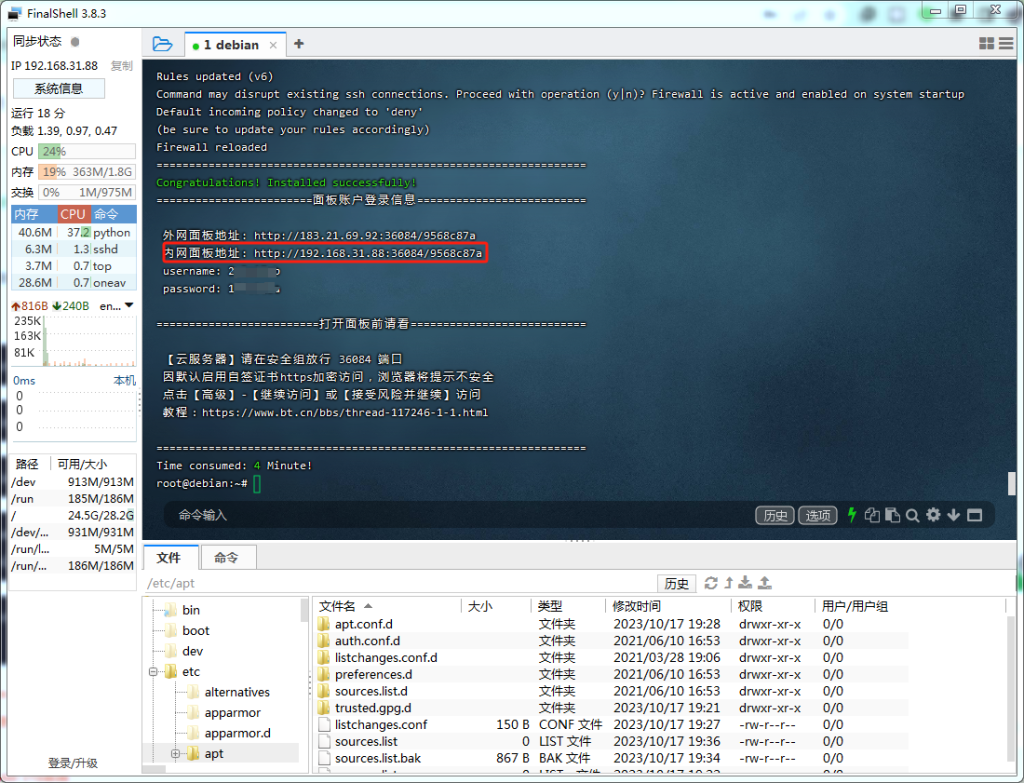Sort files by 用户/用户组 column header

908,606
